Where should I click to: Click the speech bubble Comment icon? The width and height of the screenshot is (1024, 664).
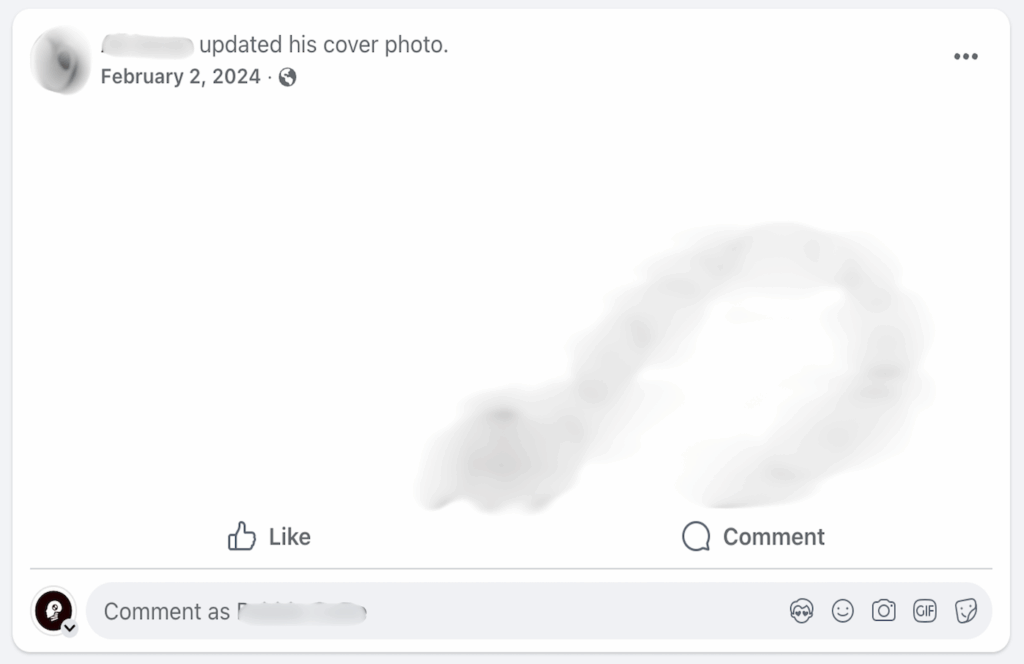(x=696, y=537)
